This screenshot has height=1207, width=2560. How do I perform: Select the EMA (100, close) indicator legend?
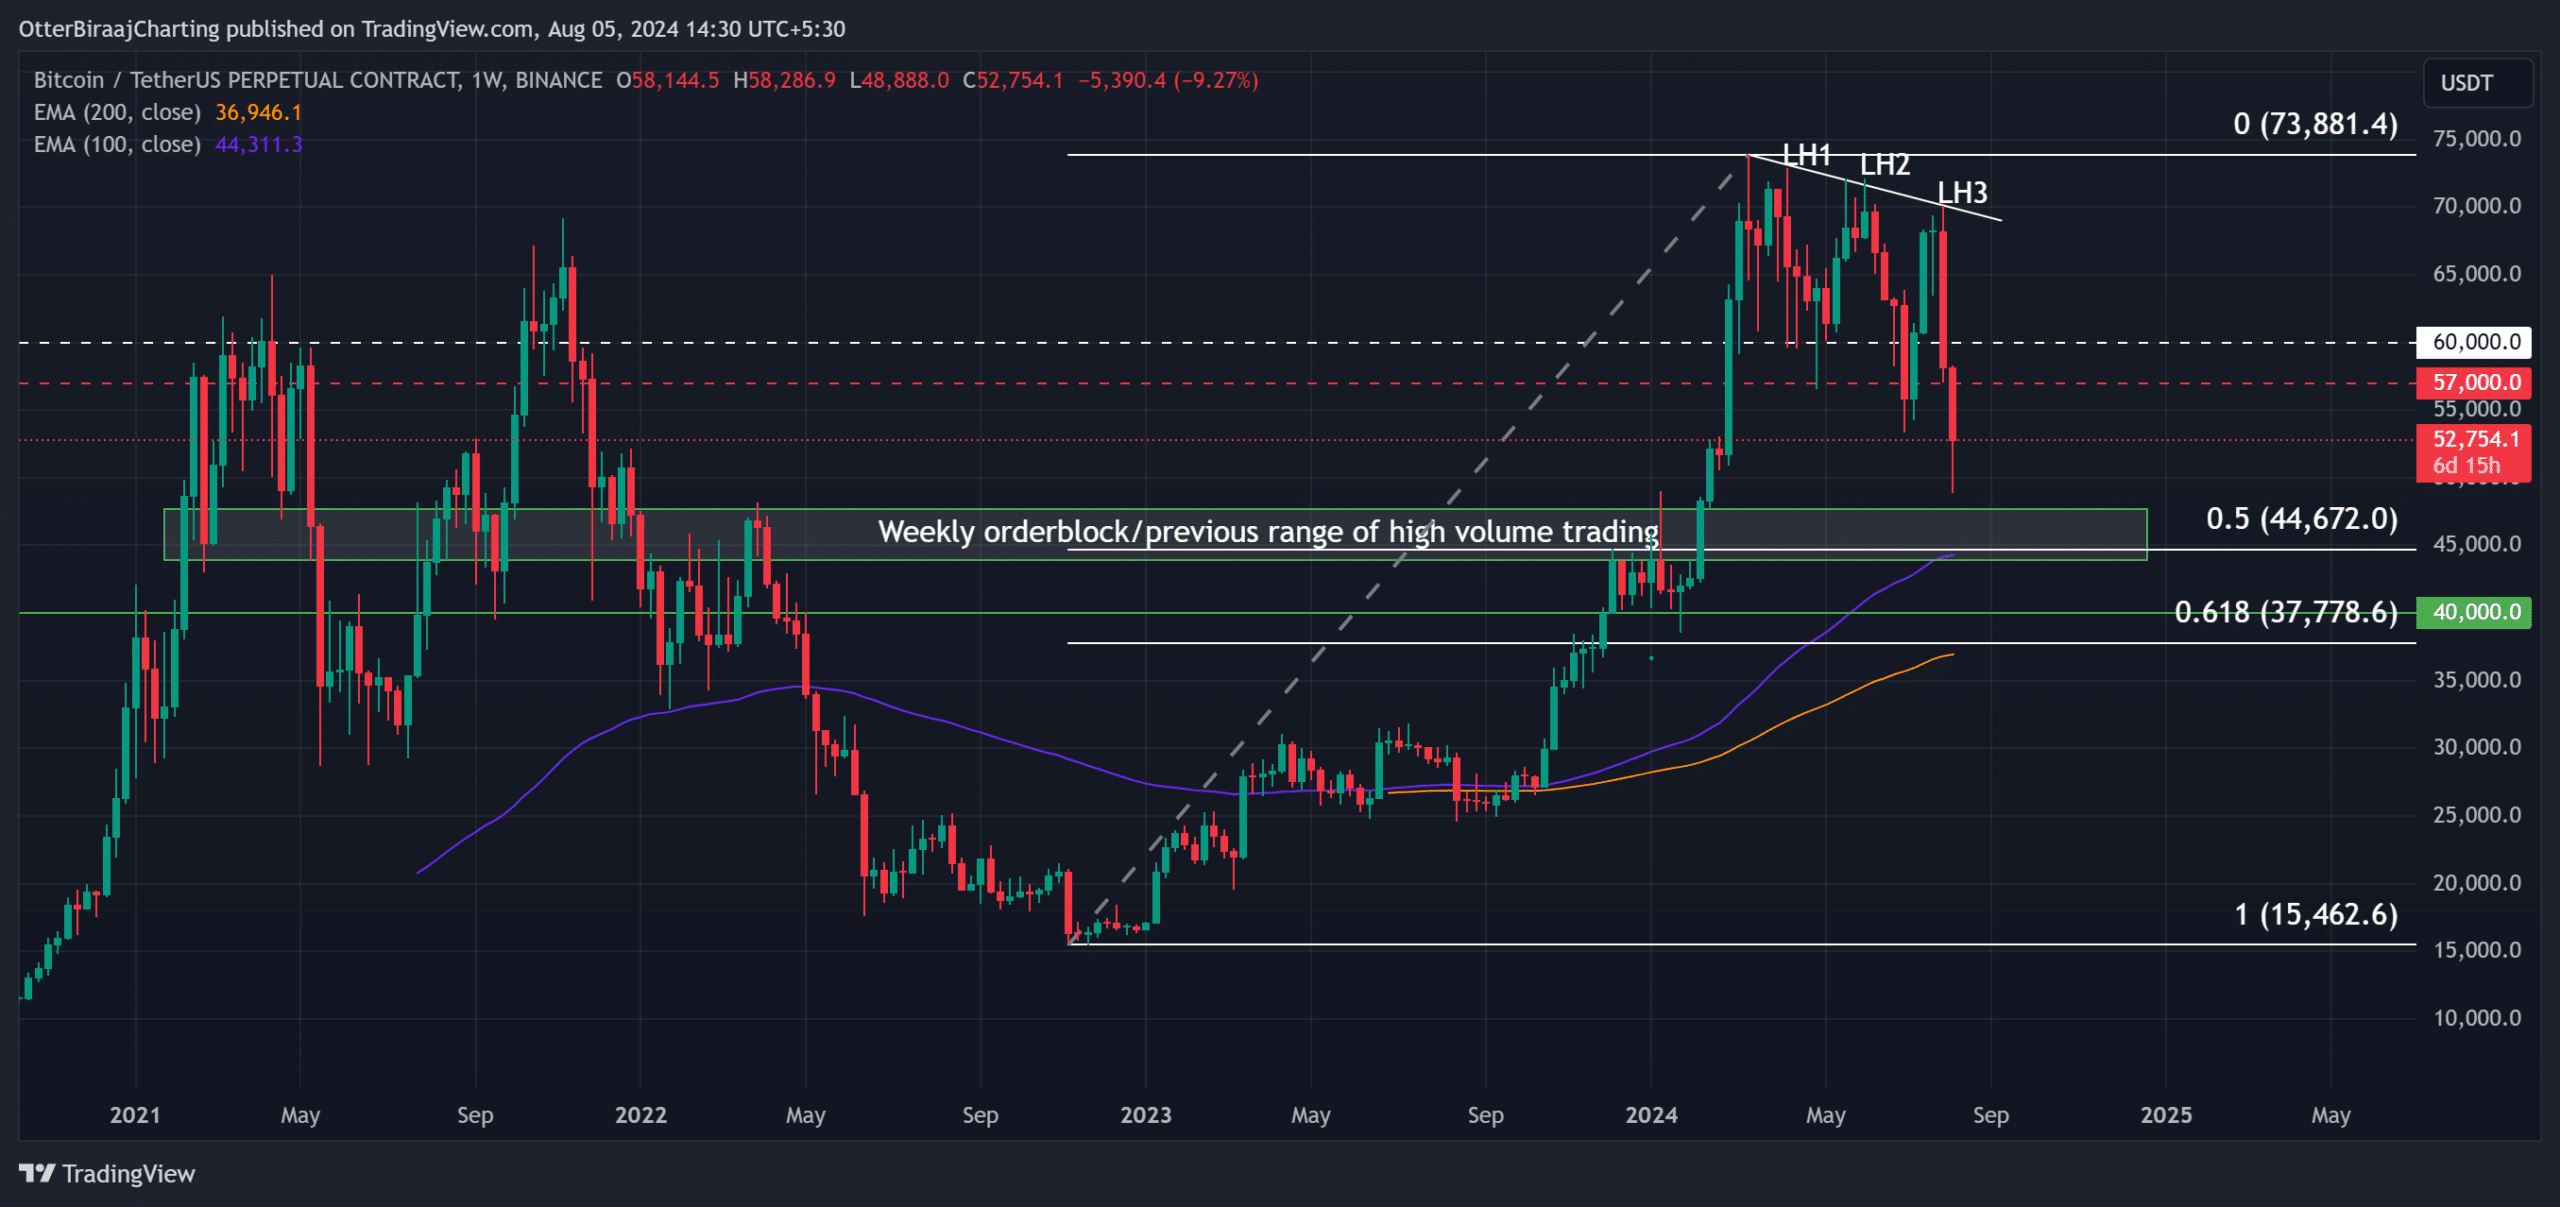coord(117,145)
